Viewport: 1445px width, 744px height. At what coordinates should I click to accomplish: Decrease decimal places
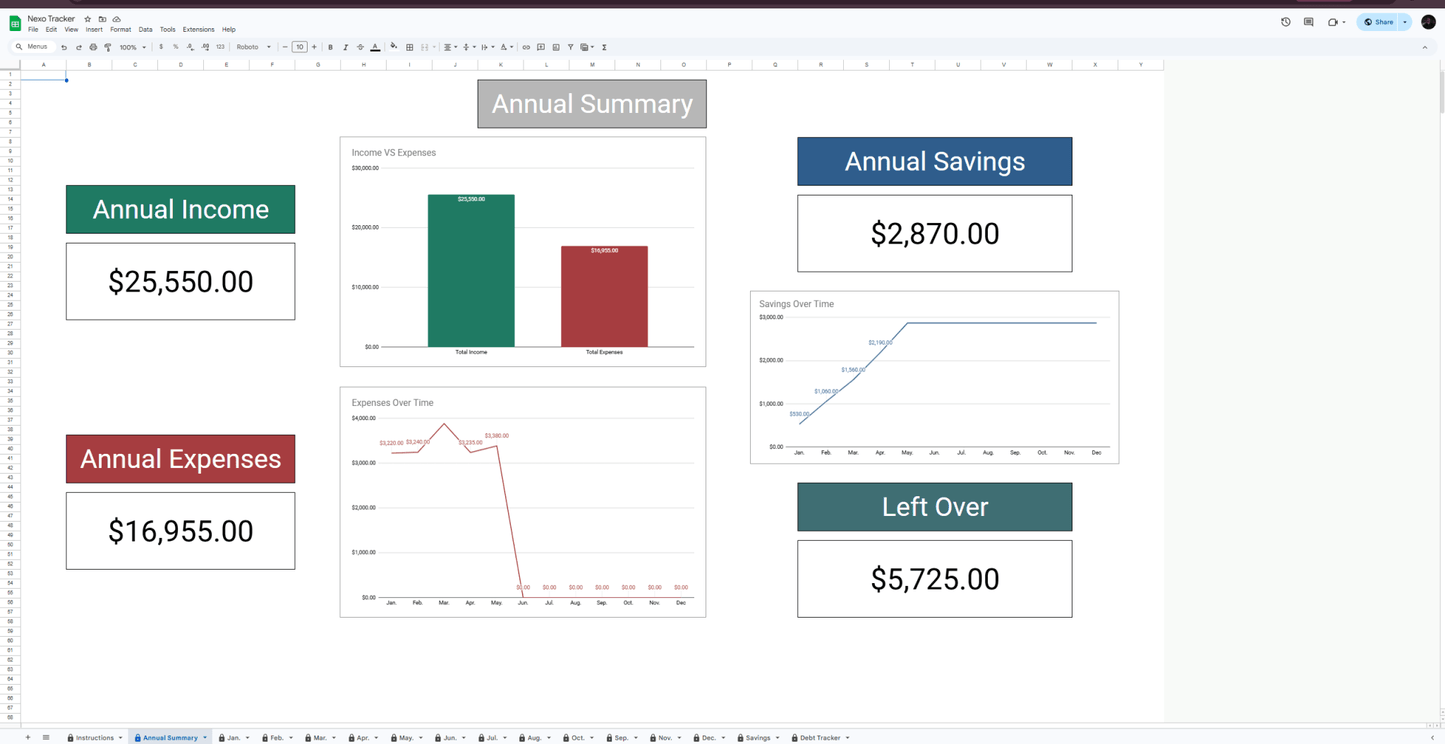pyautogui.click(x=190, y=47)
